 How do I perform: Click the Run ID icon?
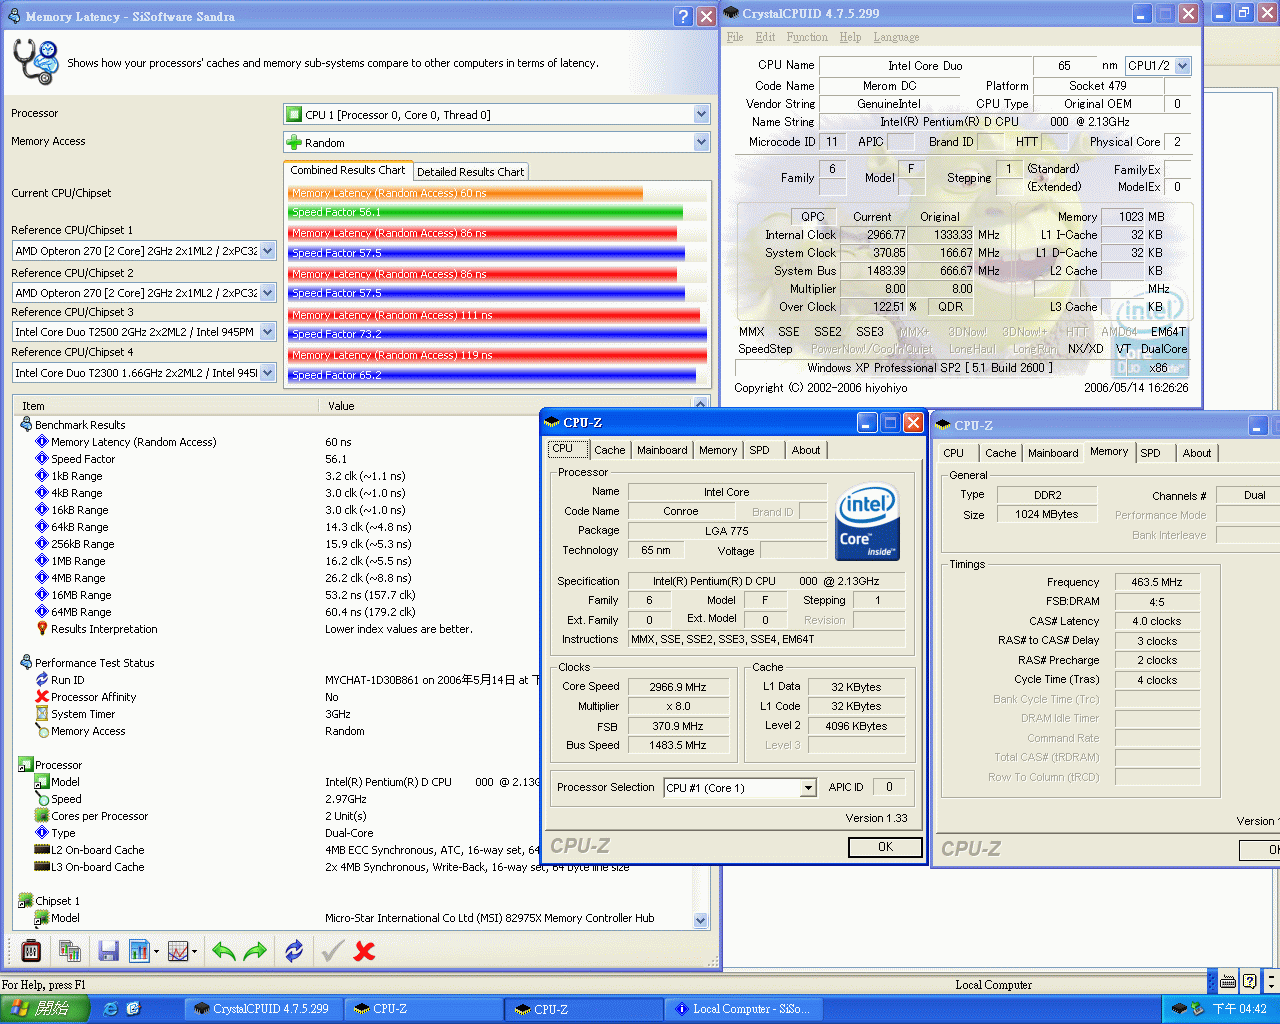point(42,680)
